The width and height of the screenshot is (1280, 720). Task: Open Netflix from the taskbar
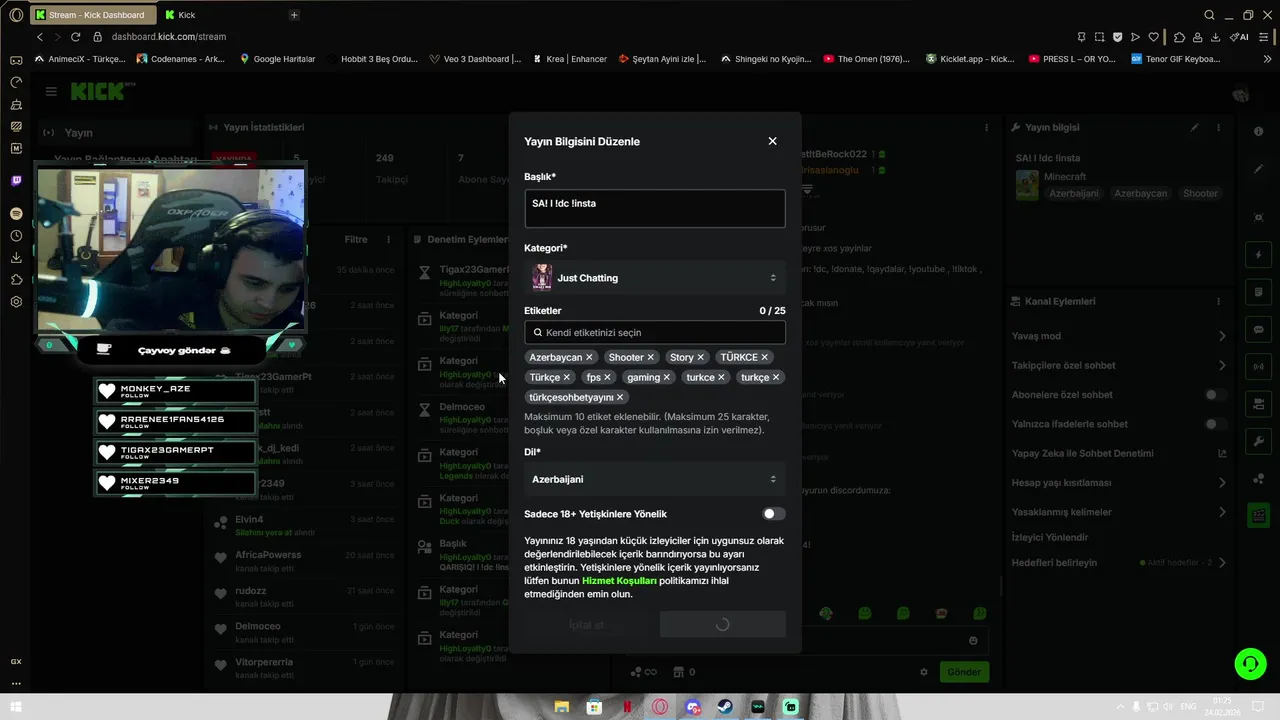(x=627, y=707)
